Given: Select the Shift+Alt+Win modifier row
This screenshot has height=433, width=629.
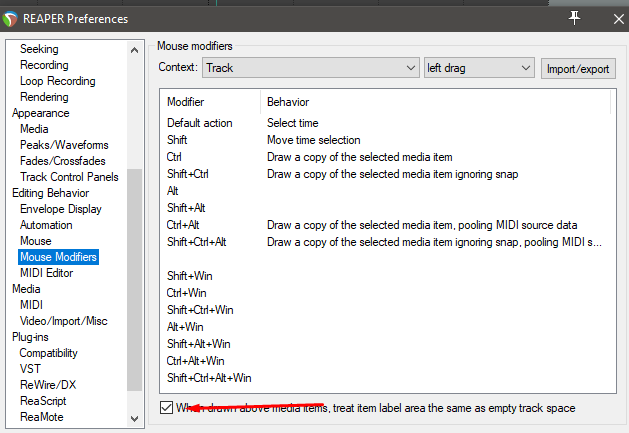Looking at the screenshot, I should [388, 344].
